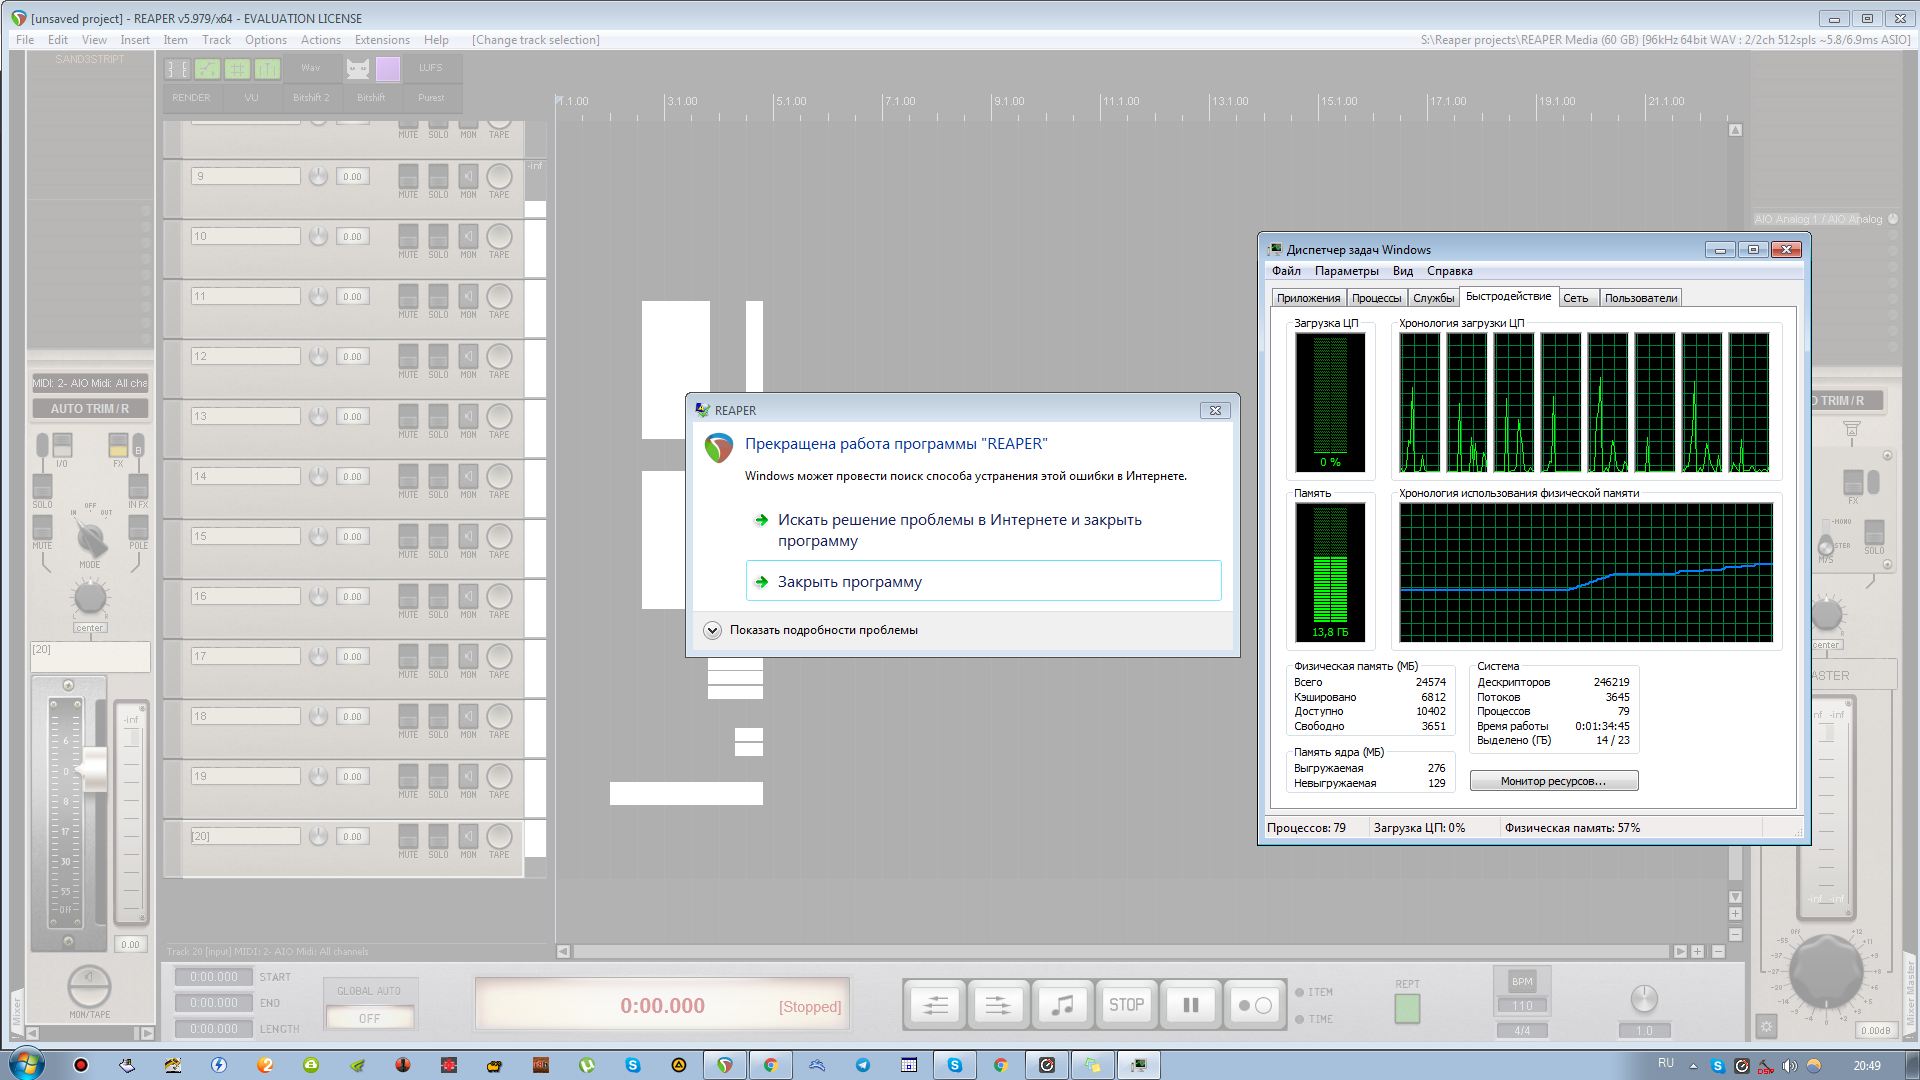Switch to Приложения tab in Task Manager
This screenshot has width=1920, height=1080.
[1308, 298]
